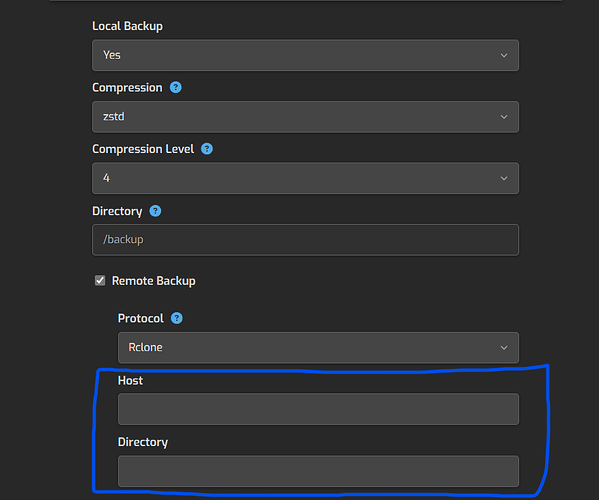Click the Host field label
The width and height of the screenshot is (599, 500).
point(130,380)
